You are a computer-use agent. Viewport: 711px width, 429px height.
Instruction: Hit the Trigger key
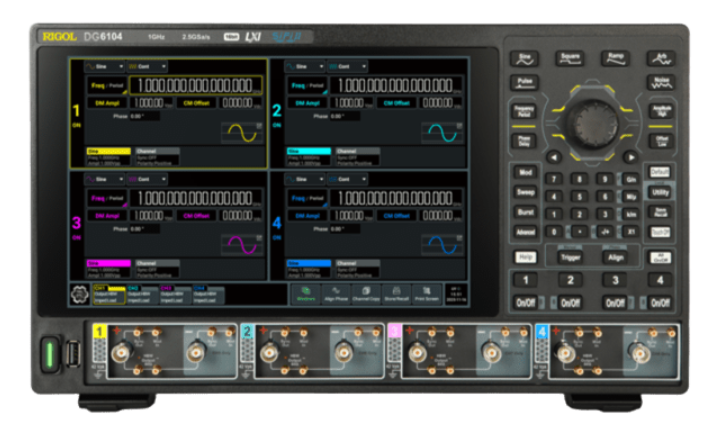(x=570, y=258)
